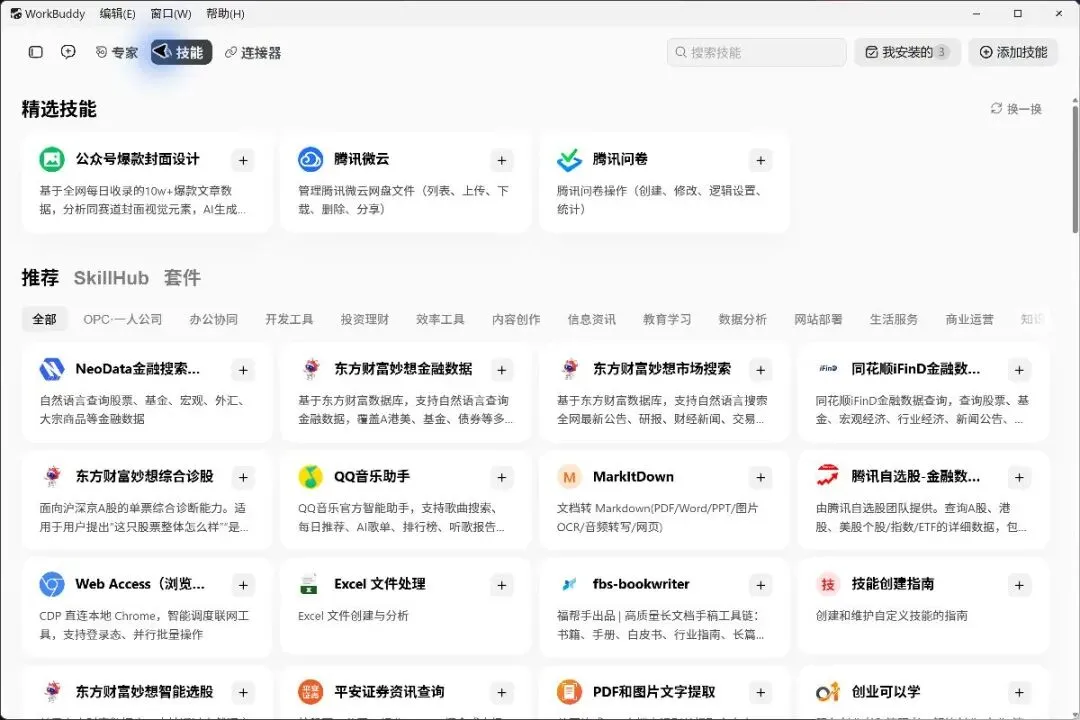The width and height of the screenshot is (1080, 720).
Task: Open fbs-bookwriter skill card title
Action: [641, 584]
